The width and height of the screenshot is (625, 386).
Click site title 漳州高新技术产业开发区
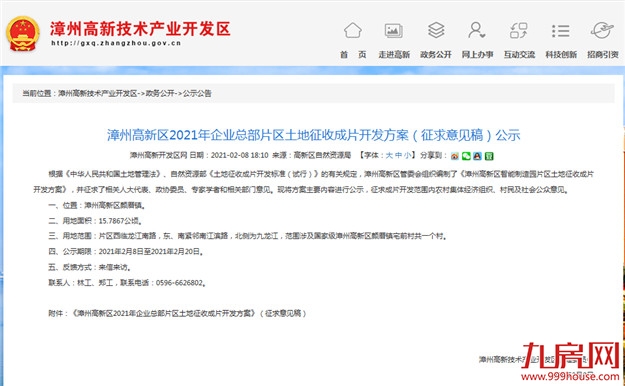click(x=140, y=29)
